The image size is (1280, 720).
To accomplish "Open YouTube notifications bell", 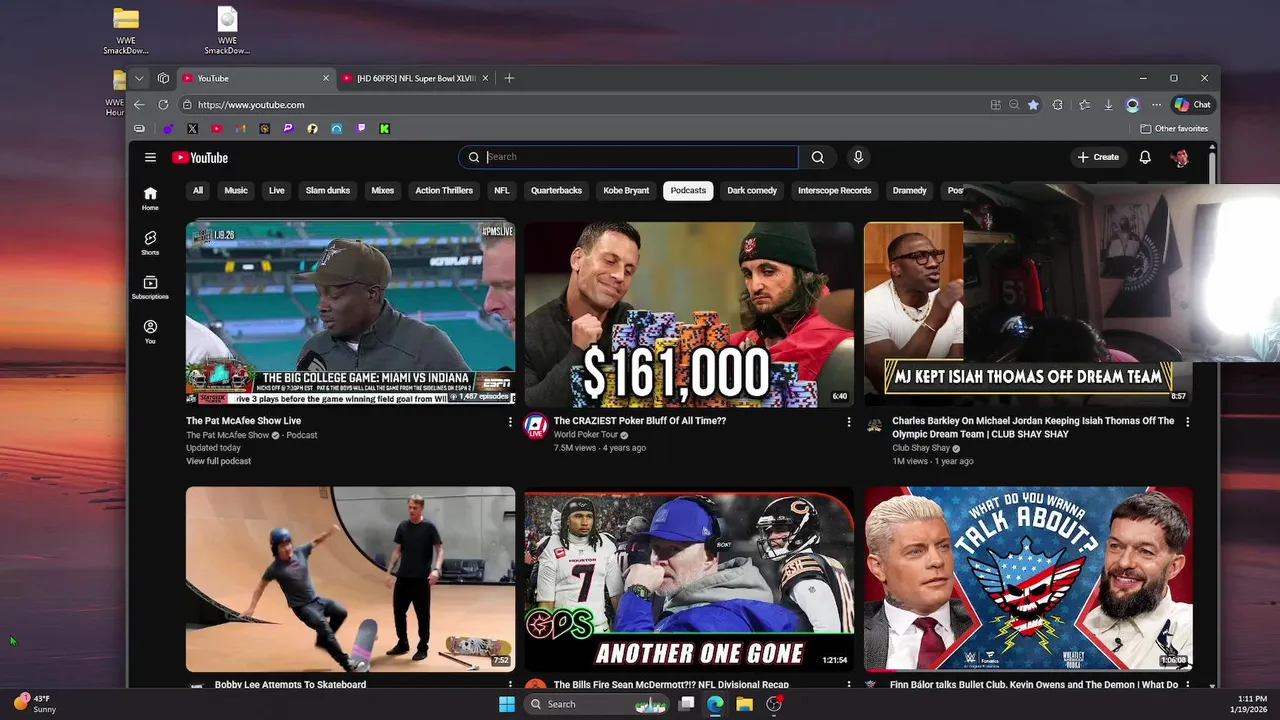I will point(1145,157).
